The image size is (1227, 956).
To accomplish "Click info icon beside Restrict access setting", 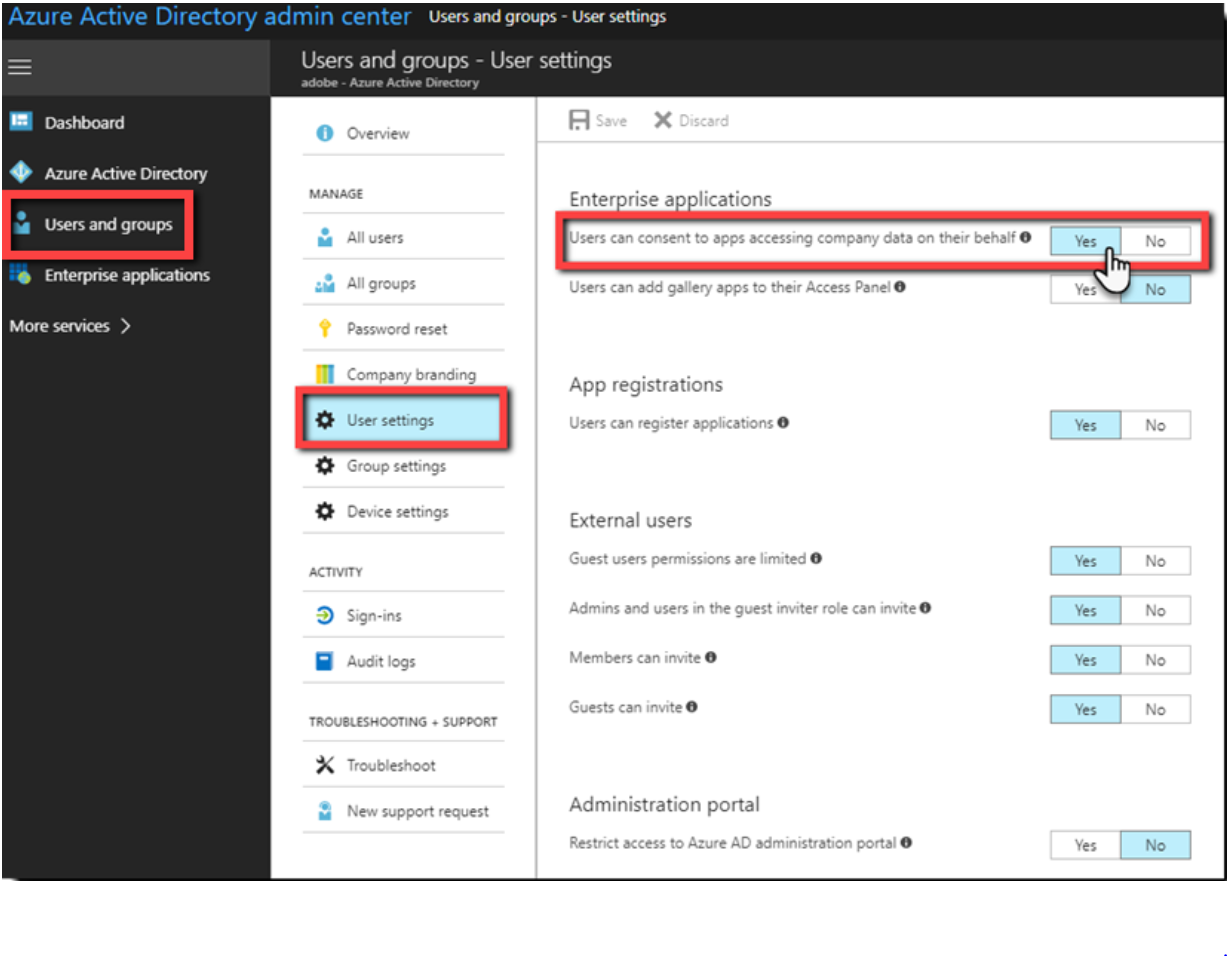I will 906,843.
